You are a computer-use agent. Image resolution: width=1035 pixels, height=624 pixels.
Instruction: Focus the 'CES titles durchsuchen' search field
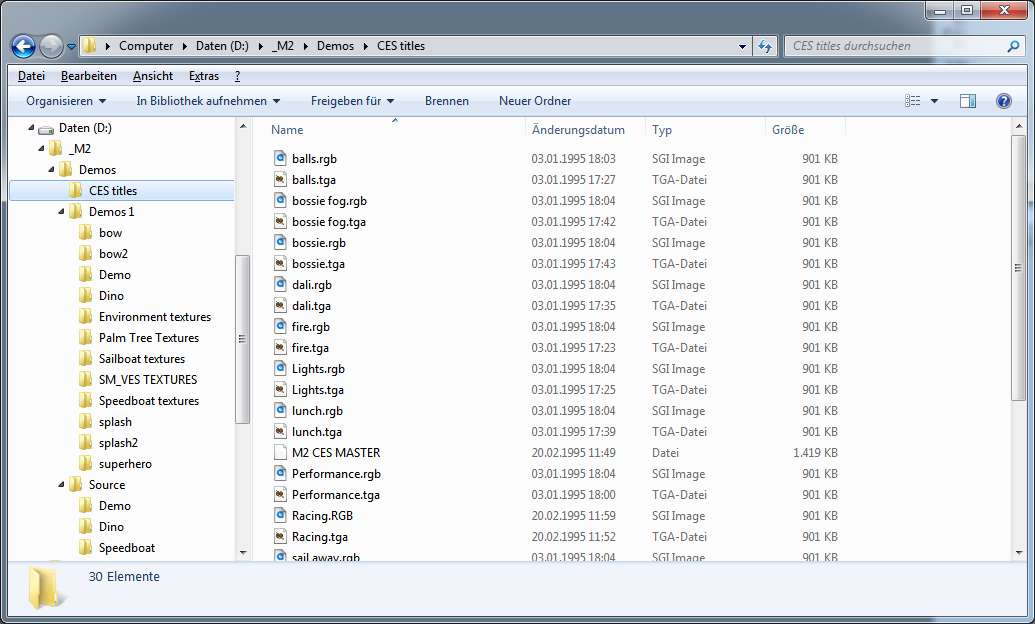[x=905, y=46]
